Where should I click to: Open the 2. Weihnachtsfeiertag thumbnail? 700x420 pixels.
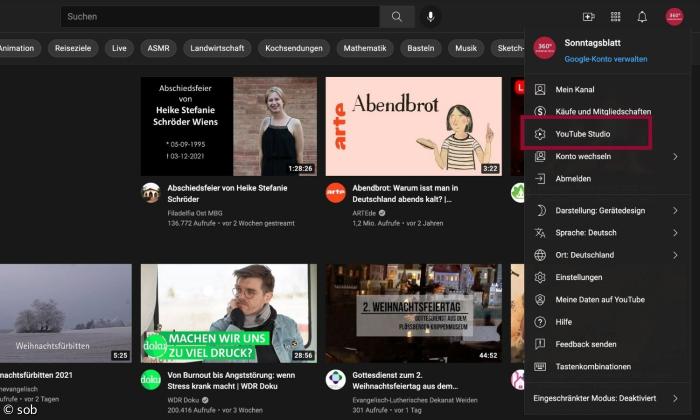(x=413, y=313)
